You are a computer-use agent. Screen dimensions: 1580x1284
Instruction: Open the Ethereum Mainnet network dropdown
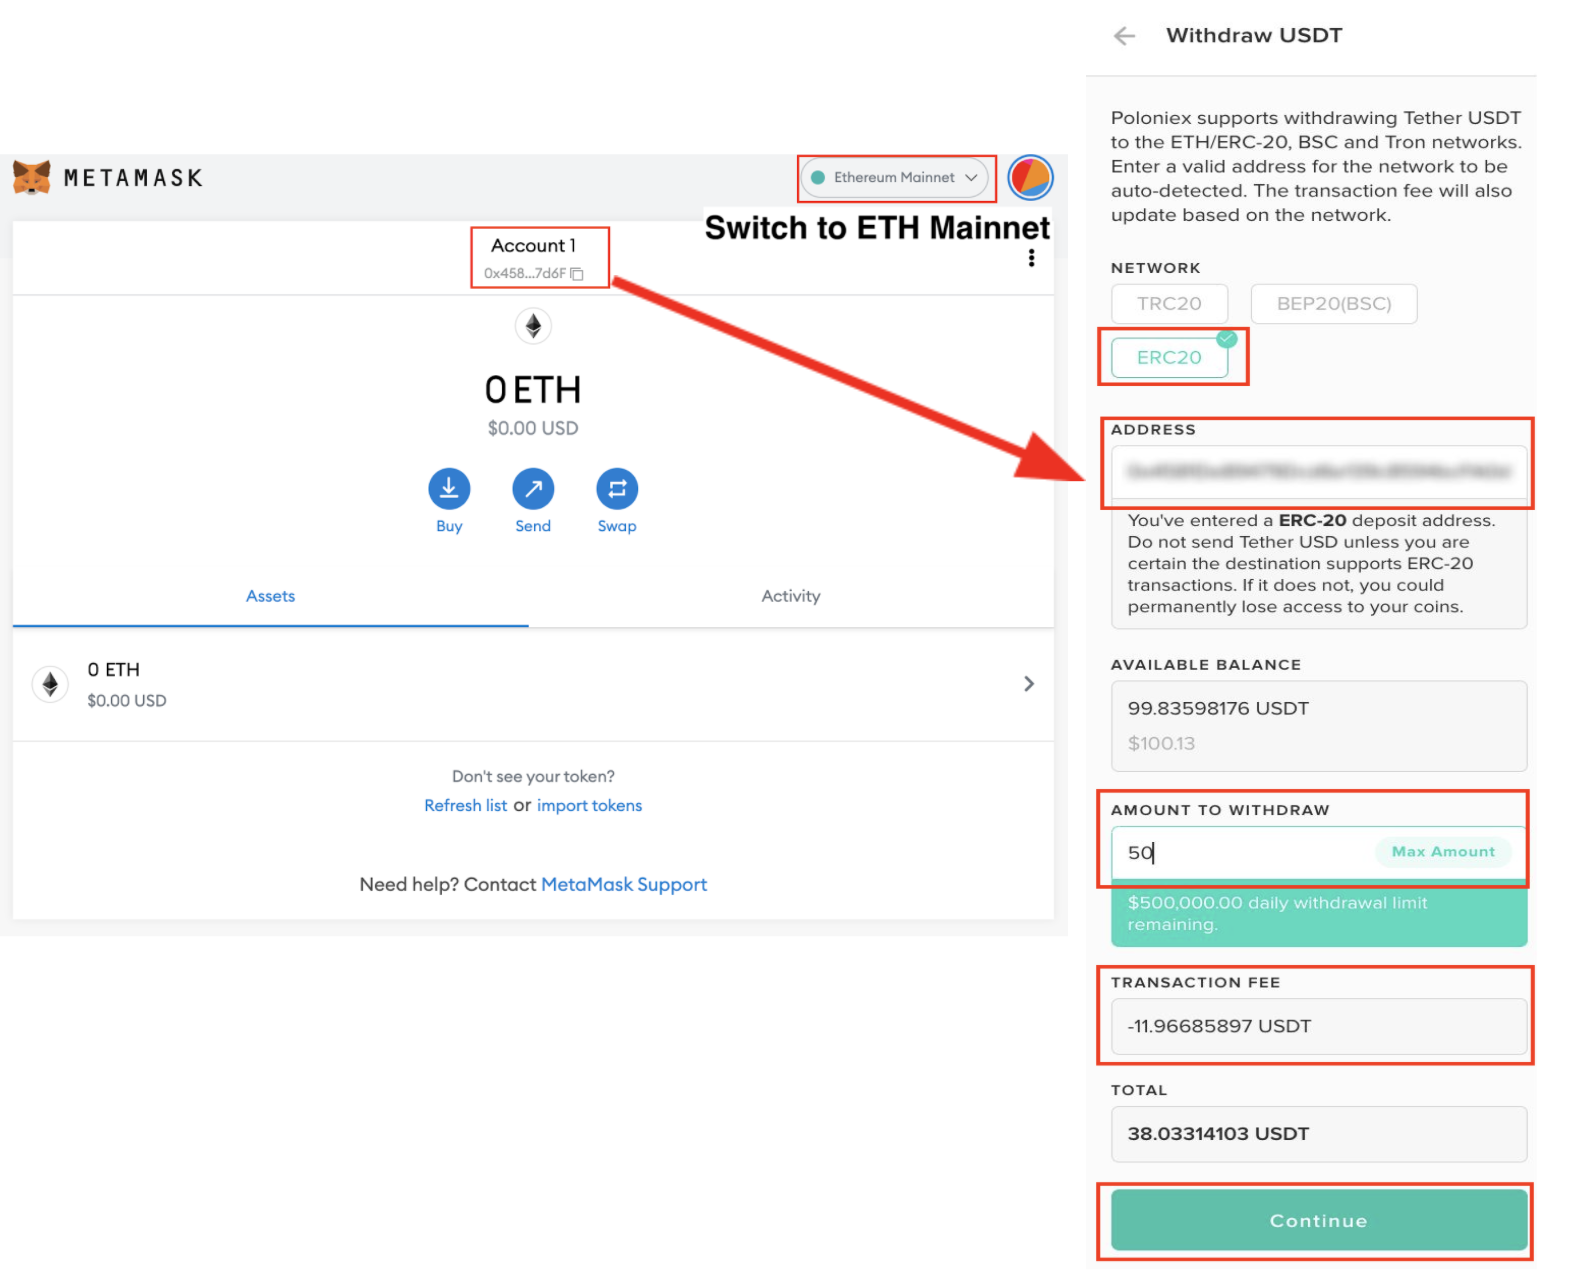coord(895,178)
